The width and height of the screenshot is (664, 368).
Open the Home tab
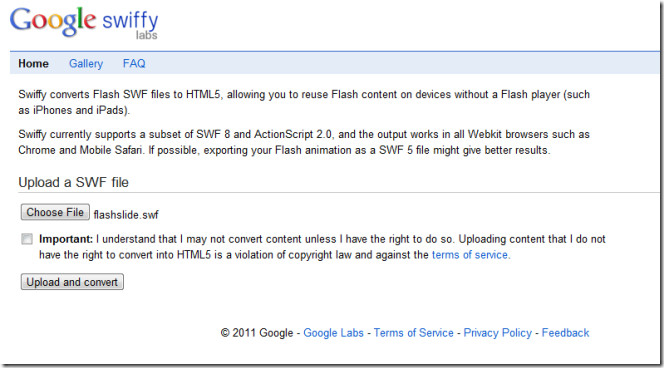(33, 64)
